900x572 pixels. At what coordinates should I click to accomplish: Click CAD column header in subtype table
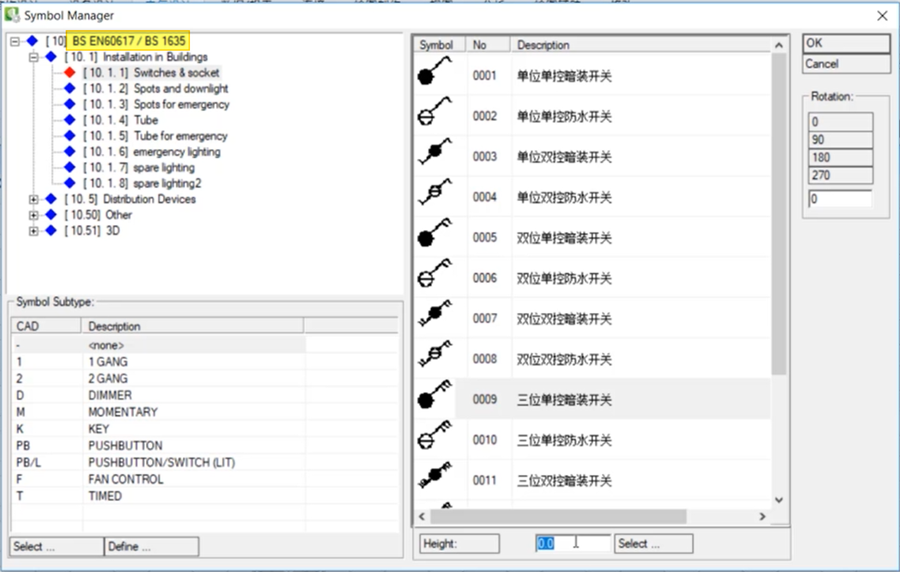pos(46,326)
